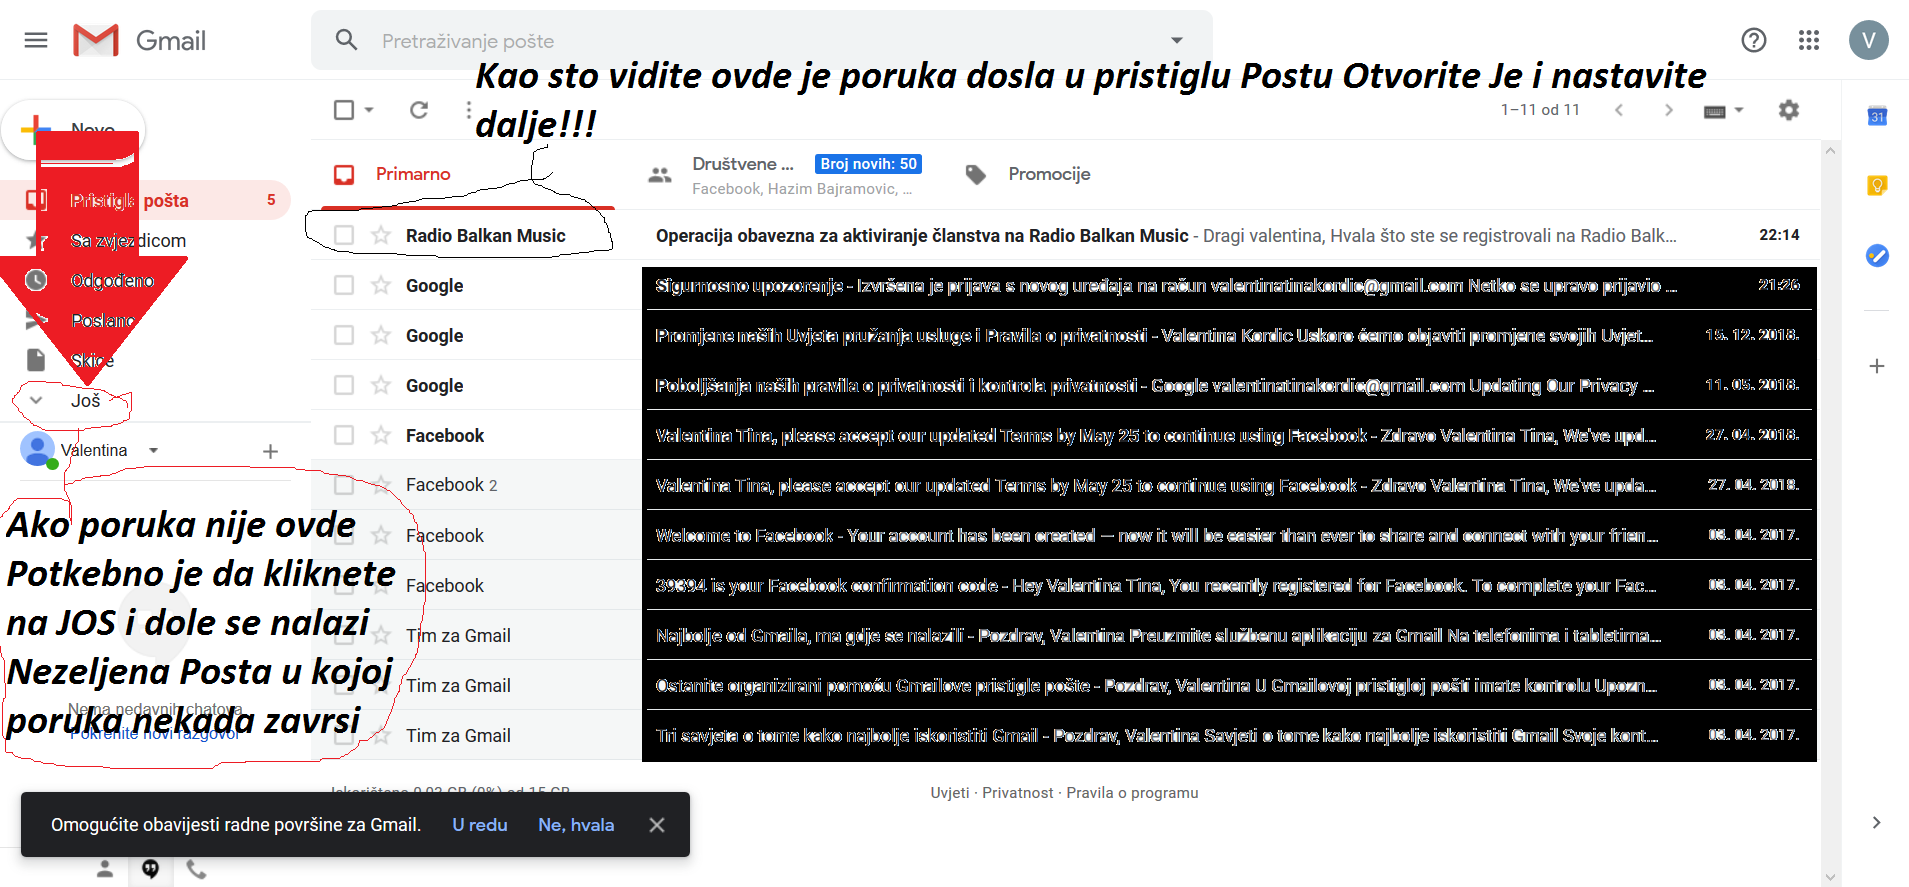This screenshot has height=887, width=1909.
Task: Go to older messages arrow
Action: 1668,110
